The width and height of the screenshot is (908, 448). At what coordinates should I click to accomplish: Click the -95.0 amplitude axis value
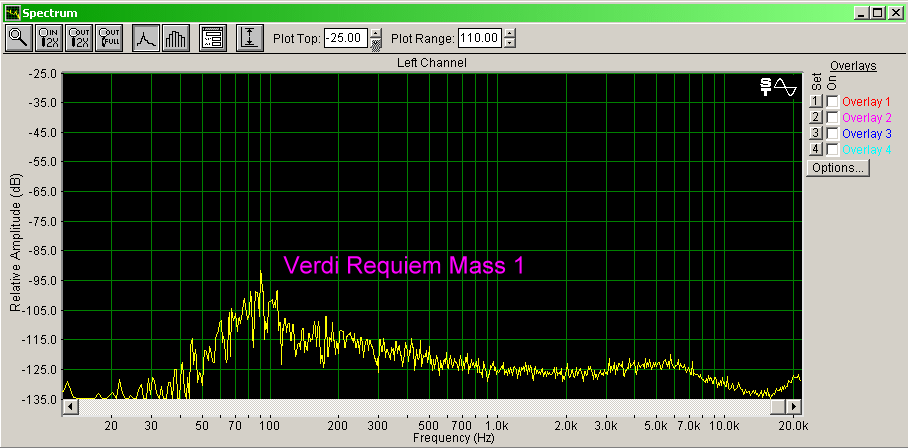tap(43, 281)
